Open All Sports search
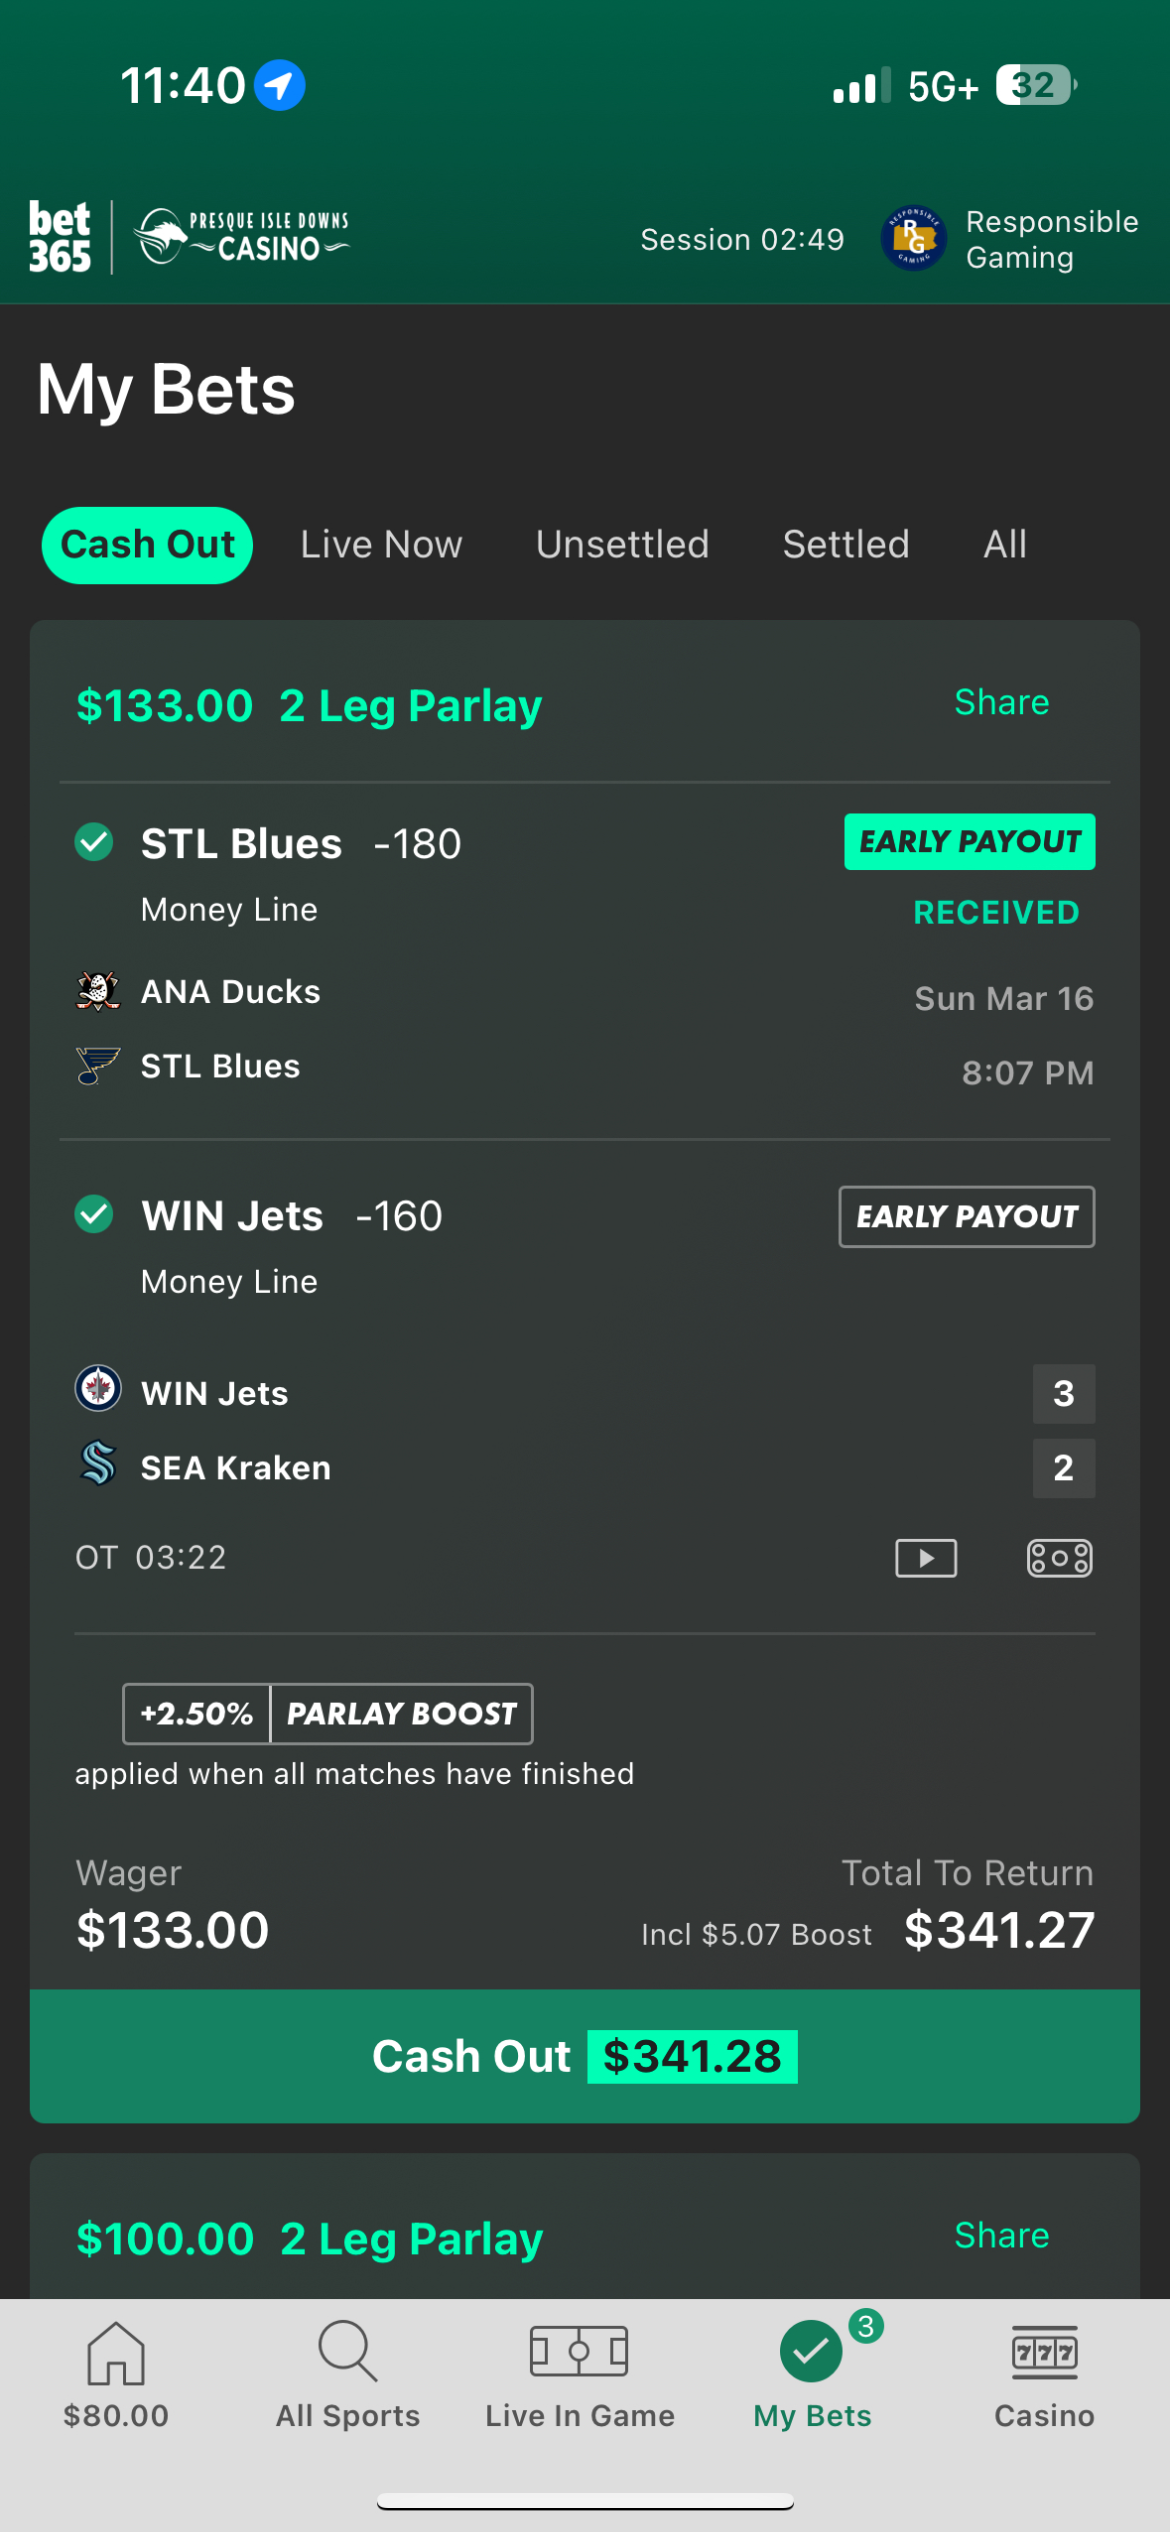 point(348,2374)
